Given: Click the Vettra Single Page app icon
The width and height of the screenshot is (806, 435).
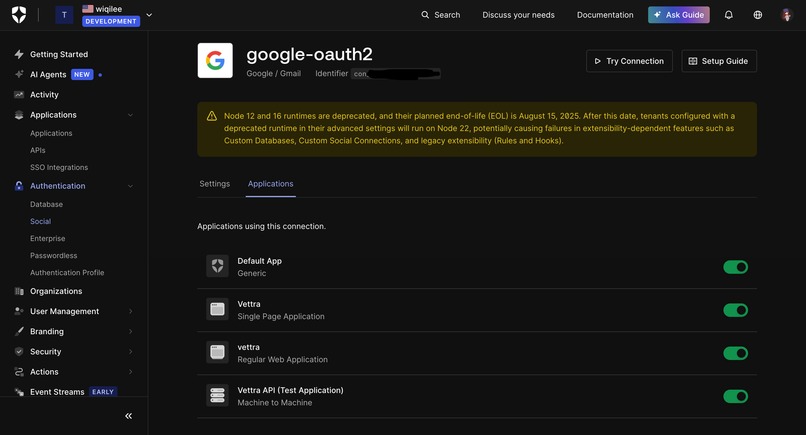Looking at the screenshot, I should (x=217, y=309).
